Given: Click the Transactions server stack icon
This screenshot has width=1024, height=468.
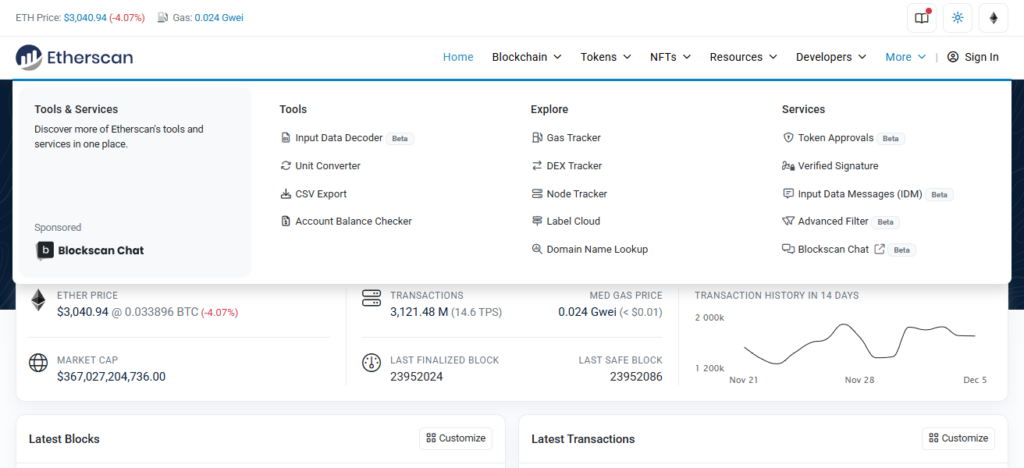Looking at the screenshot, I should (x=372, y=299).
